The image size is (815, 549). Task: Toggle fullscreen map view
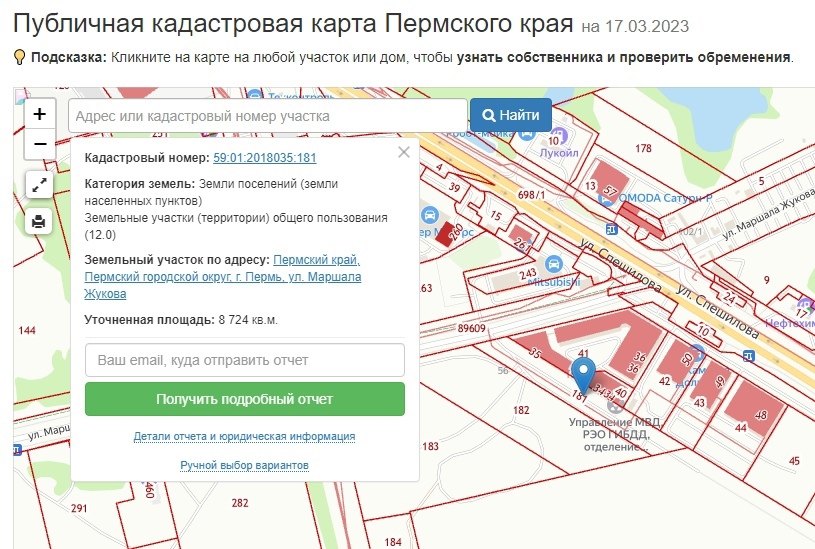(x=40, y=185)
